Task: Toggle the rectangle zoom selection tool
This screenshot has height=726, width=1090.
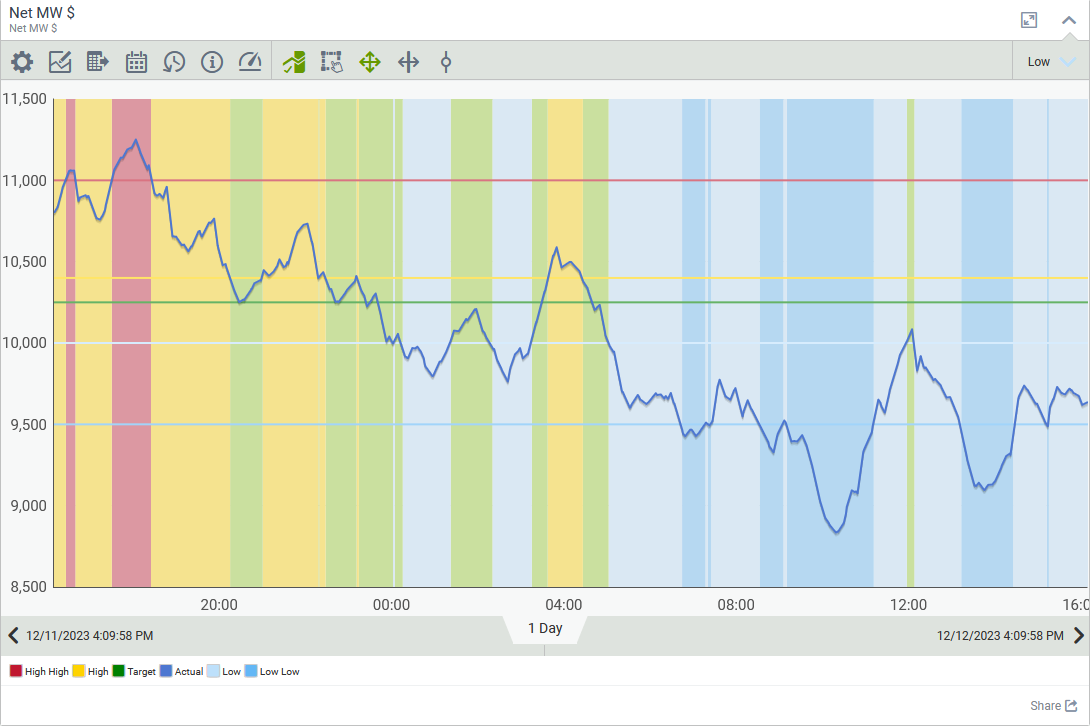Action: (x=332, y=62)
